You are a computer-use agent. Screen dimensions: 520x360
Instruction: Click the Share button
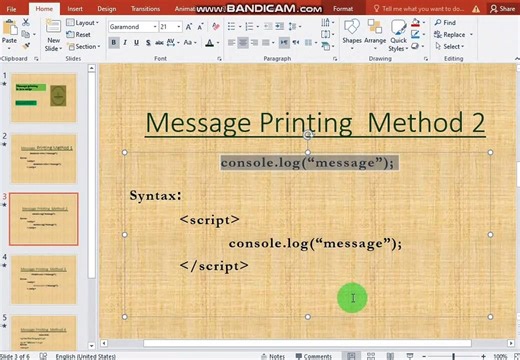[503, 9]
